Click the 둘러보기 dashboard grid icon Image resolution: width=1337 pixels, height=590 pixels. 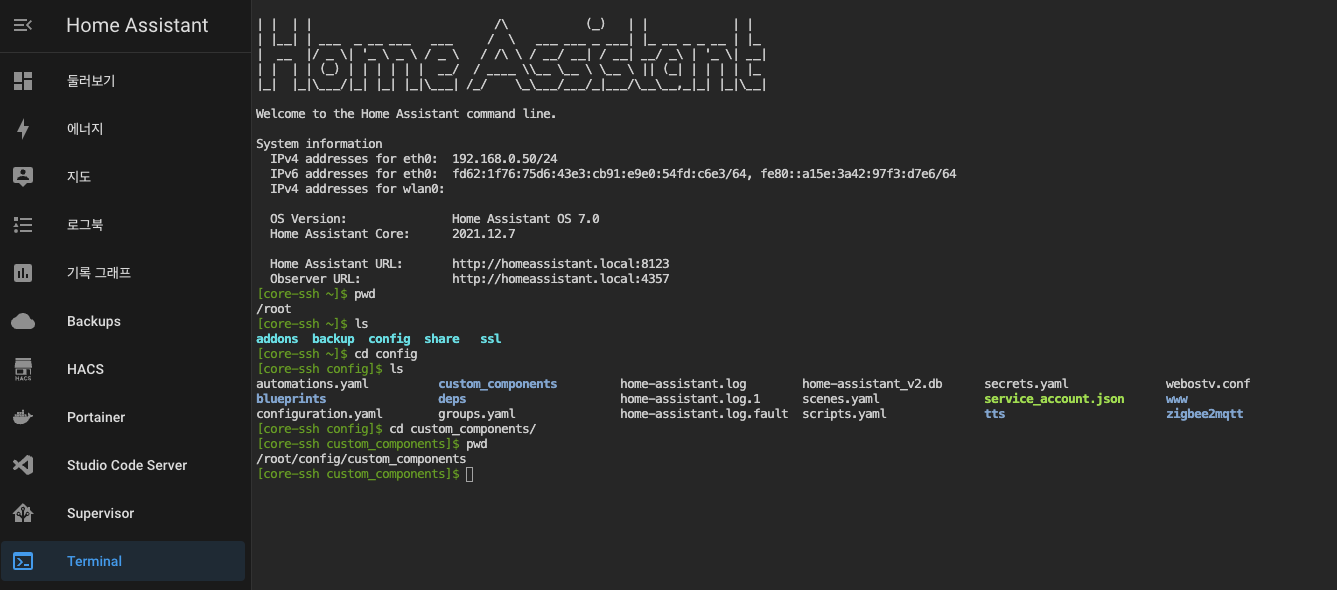pos(23,81)
